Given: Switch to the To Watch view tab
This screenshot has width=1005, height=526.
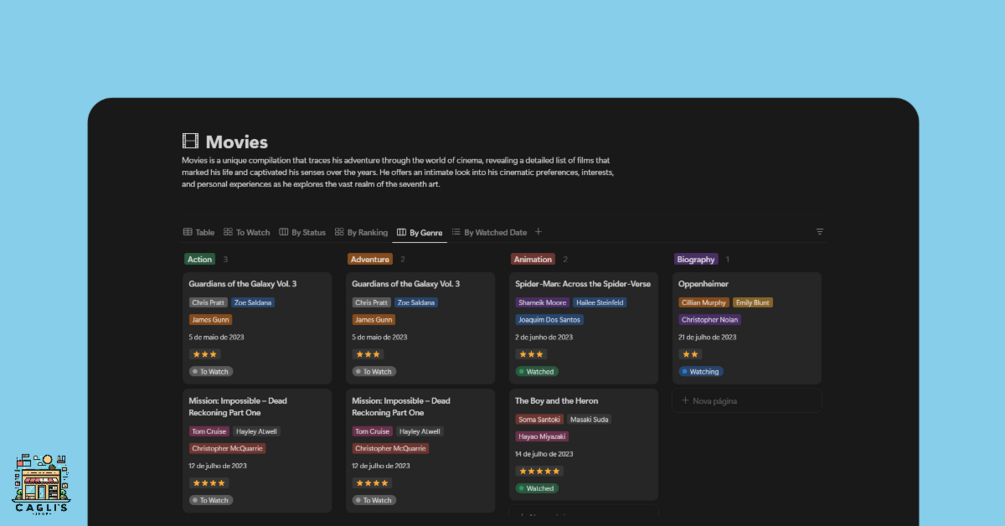Looking at the screenshot, I should click(247, 233).
